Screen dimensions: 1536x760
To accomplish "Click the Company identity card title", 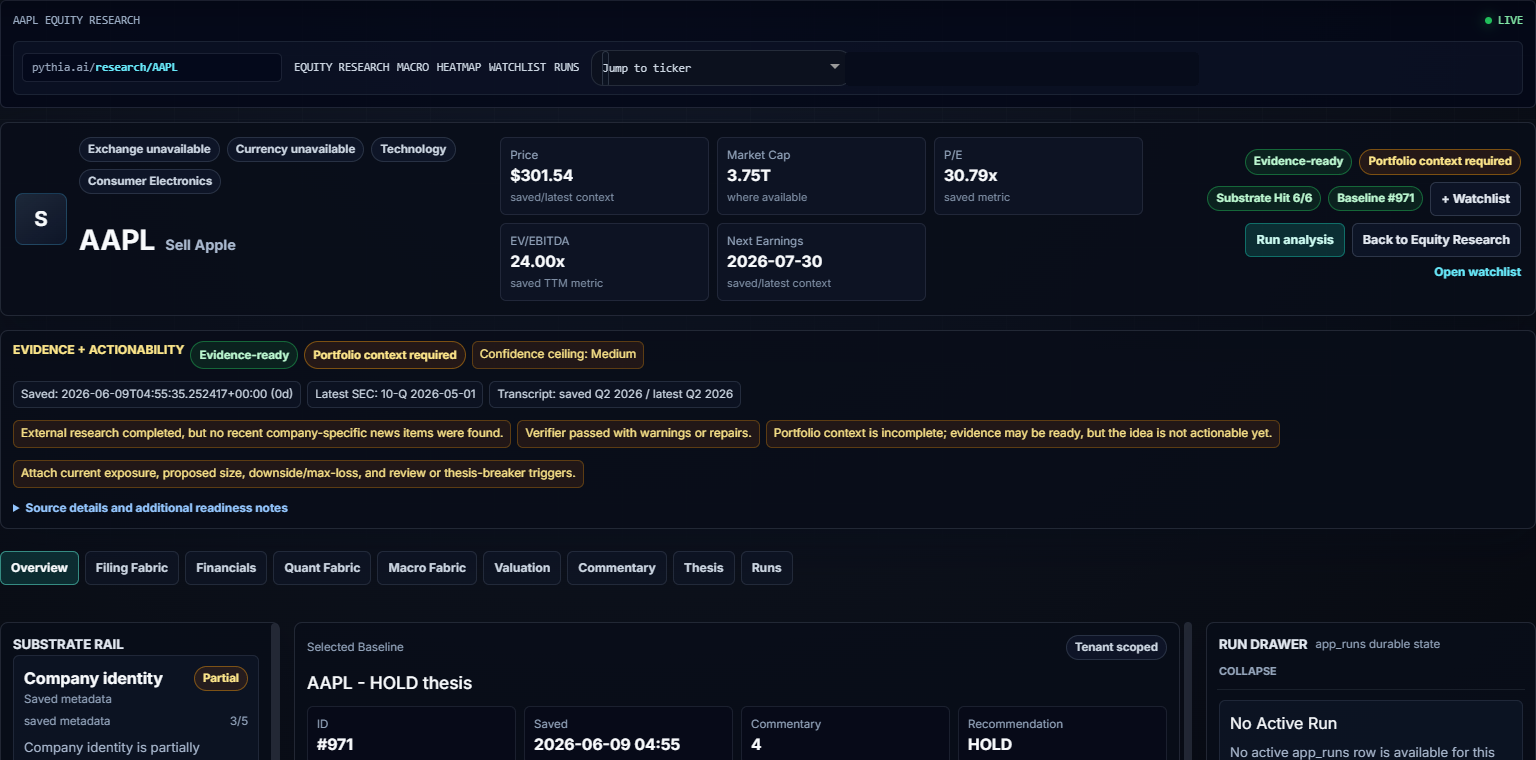I will point(93,679).
